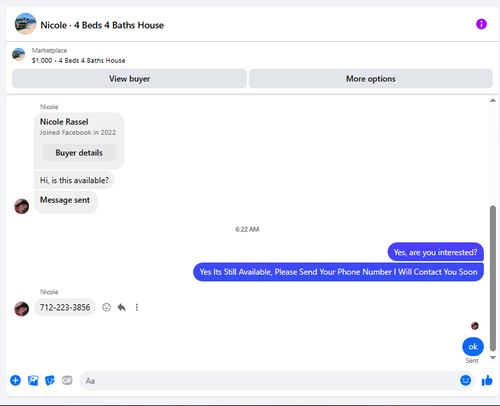Open the three-dot menu beside the phone number

pyautogui.click(x=137, y=307)
